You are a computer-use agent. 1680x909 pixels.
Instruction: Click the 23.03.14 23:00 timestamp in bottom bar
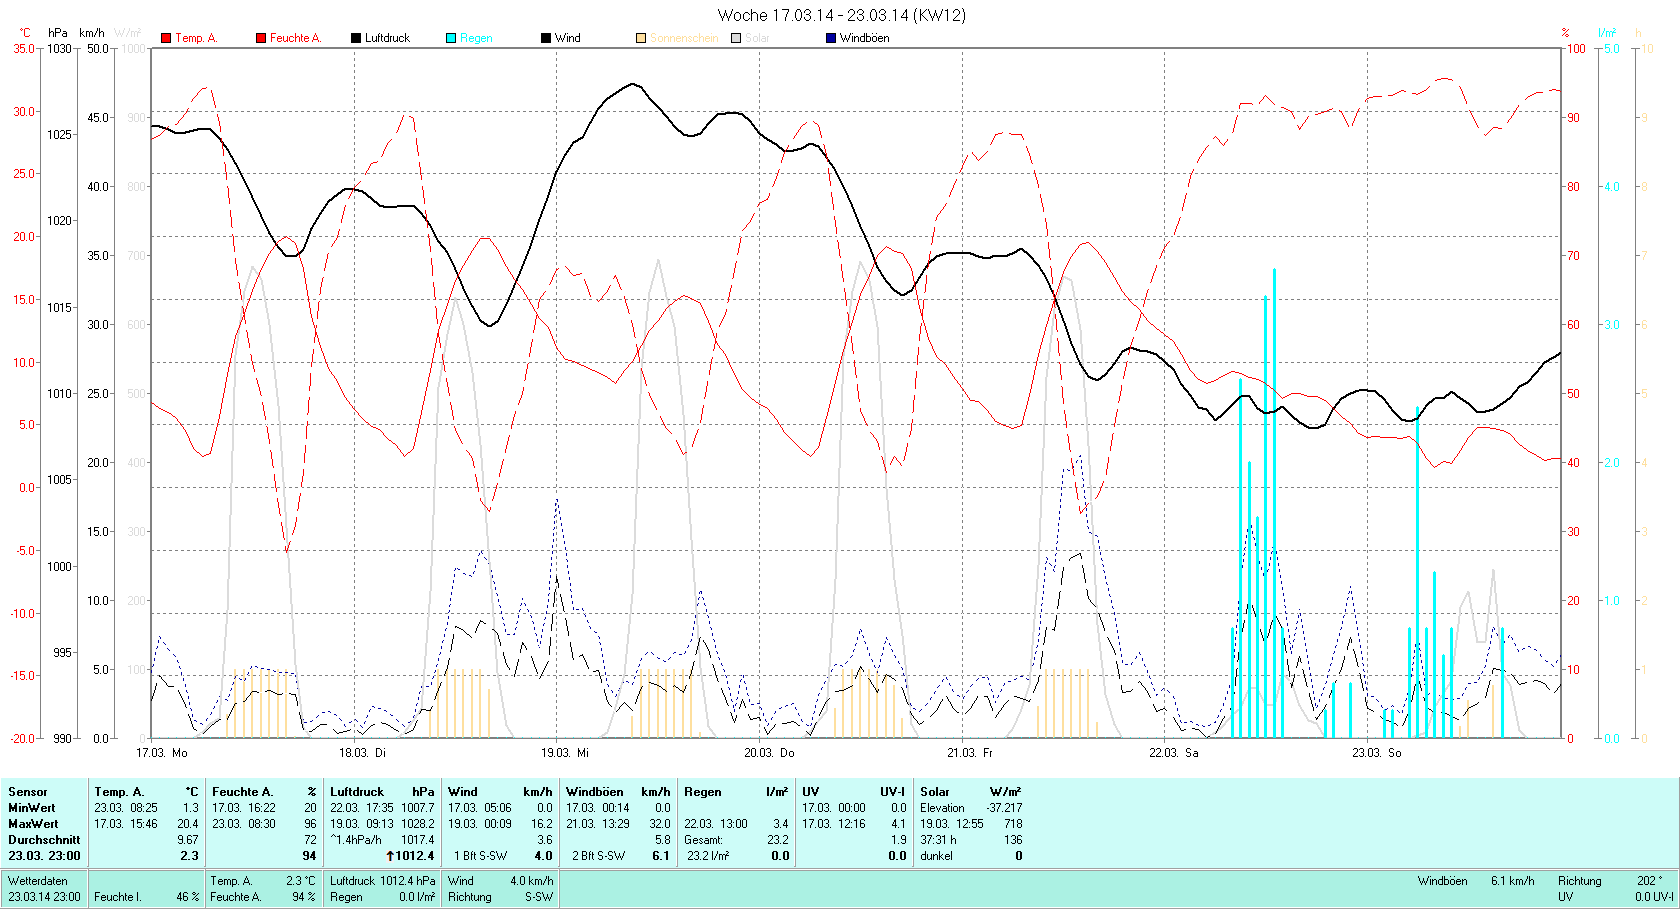coord(44,897)
